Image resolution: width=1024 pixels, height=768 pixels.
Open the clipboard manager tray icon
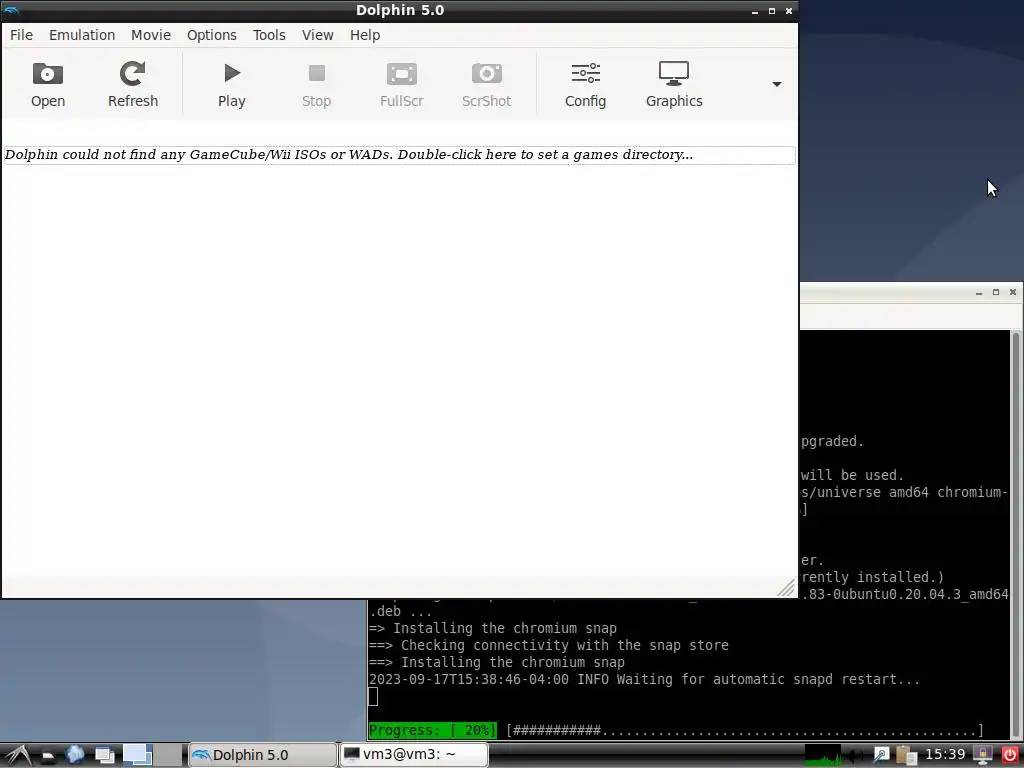tap(906, 756)
